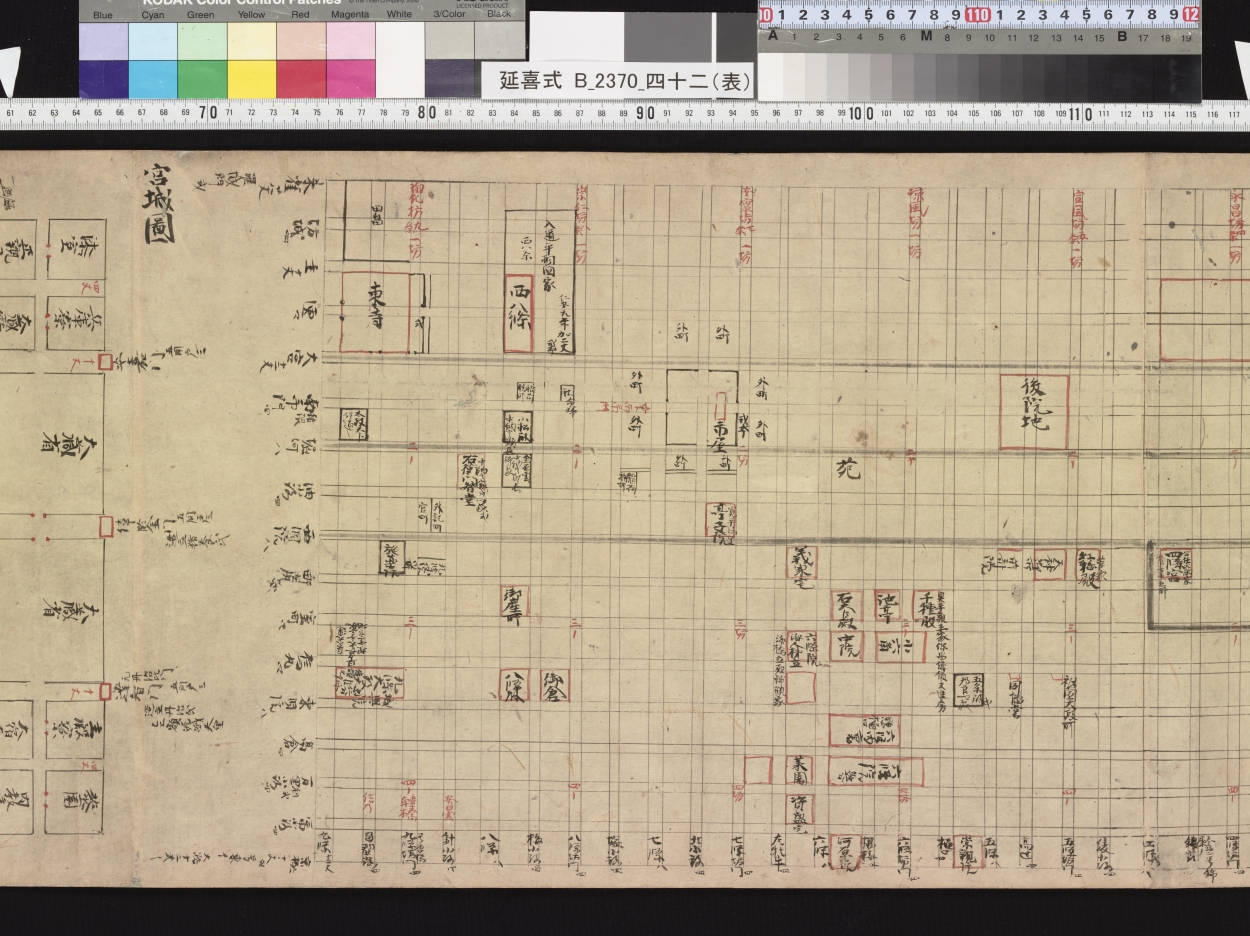Click the light cyan tint patch
The height and width of the screenshot is (936, 1250).
point(153,41)
